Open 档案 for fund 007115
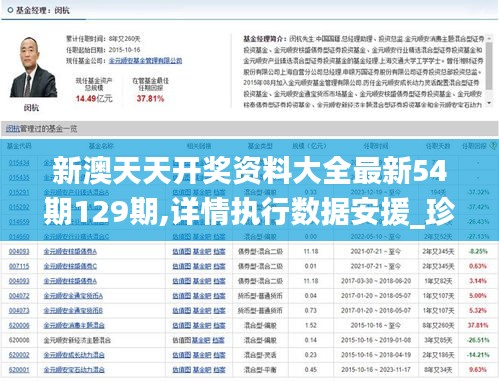The image size is (499, 381). tap(219, 266)
